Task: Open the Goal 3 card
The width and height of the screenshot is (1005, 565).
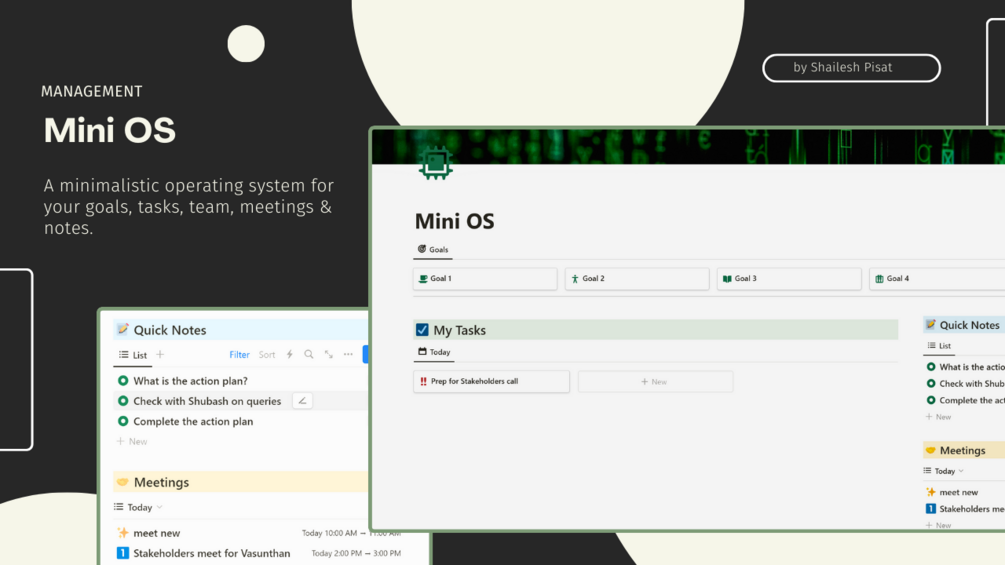Action: (x=789, y=279)
